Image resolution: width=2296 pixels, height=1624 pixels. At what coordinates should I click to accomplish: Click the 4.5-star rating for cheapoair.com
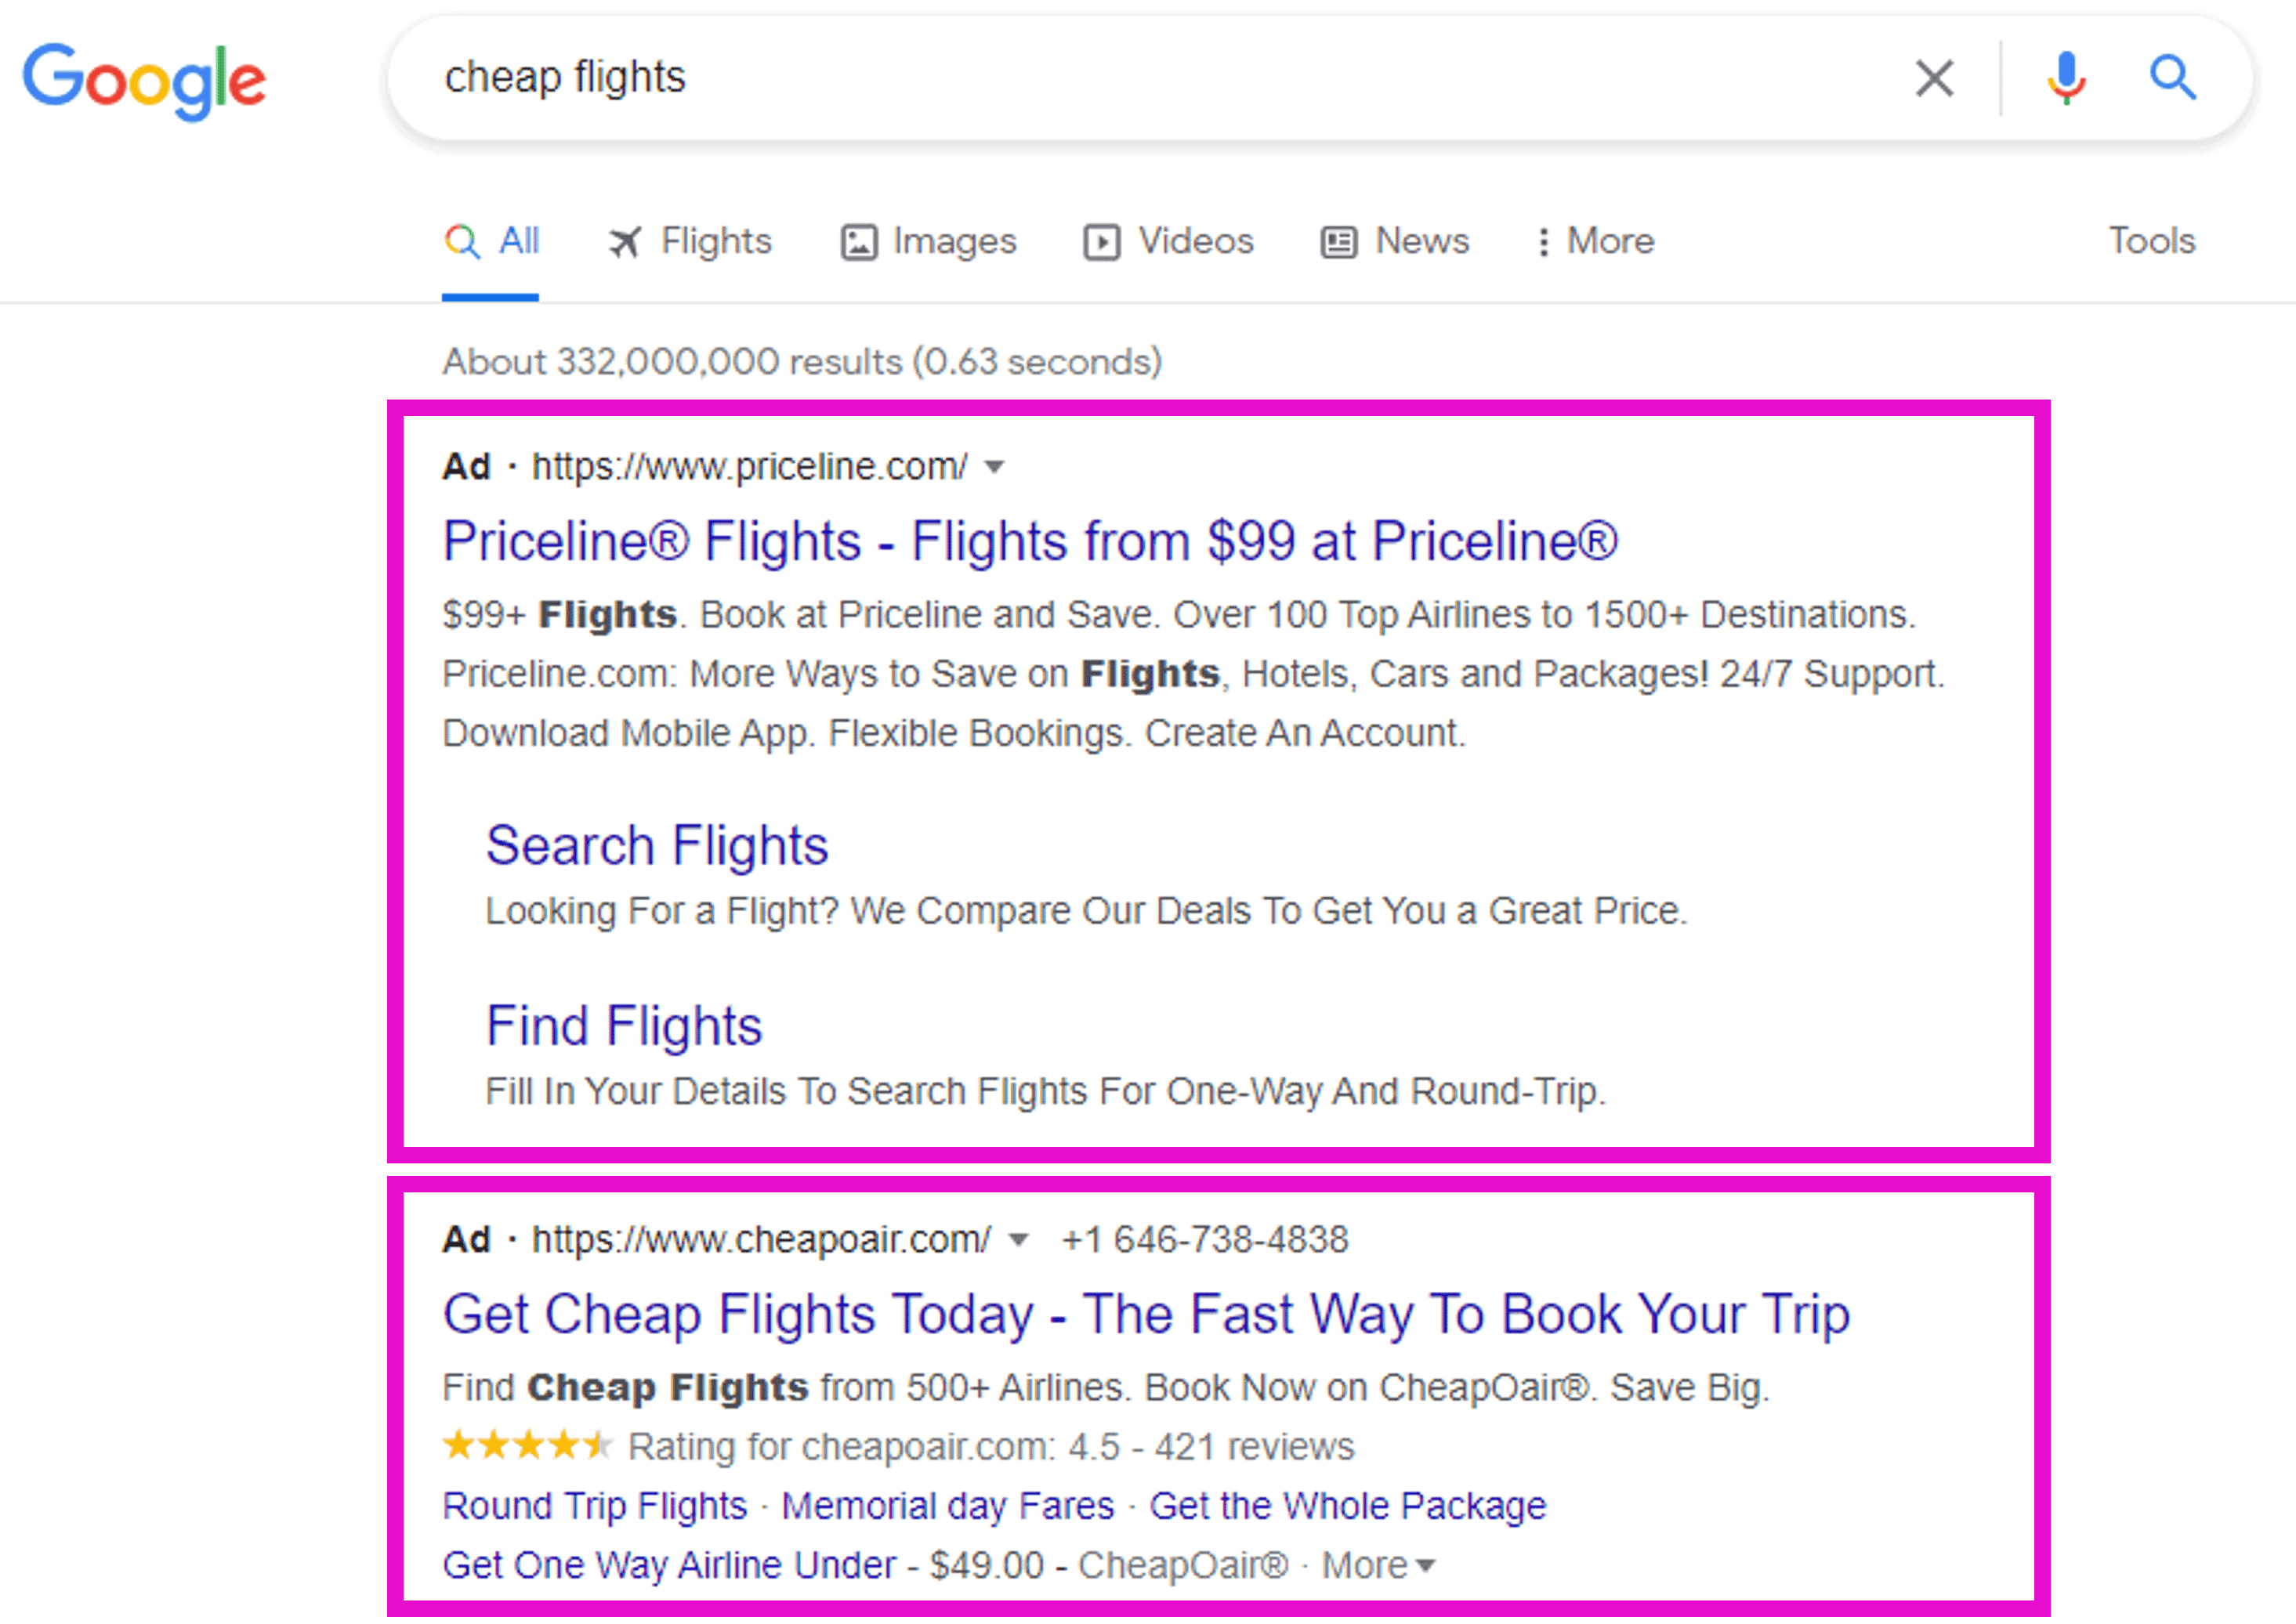(x=528, y=1446)
